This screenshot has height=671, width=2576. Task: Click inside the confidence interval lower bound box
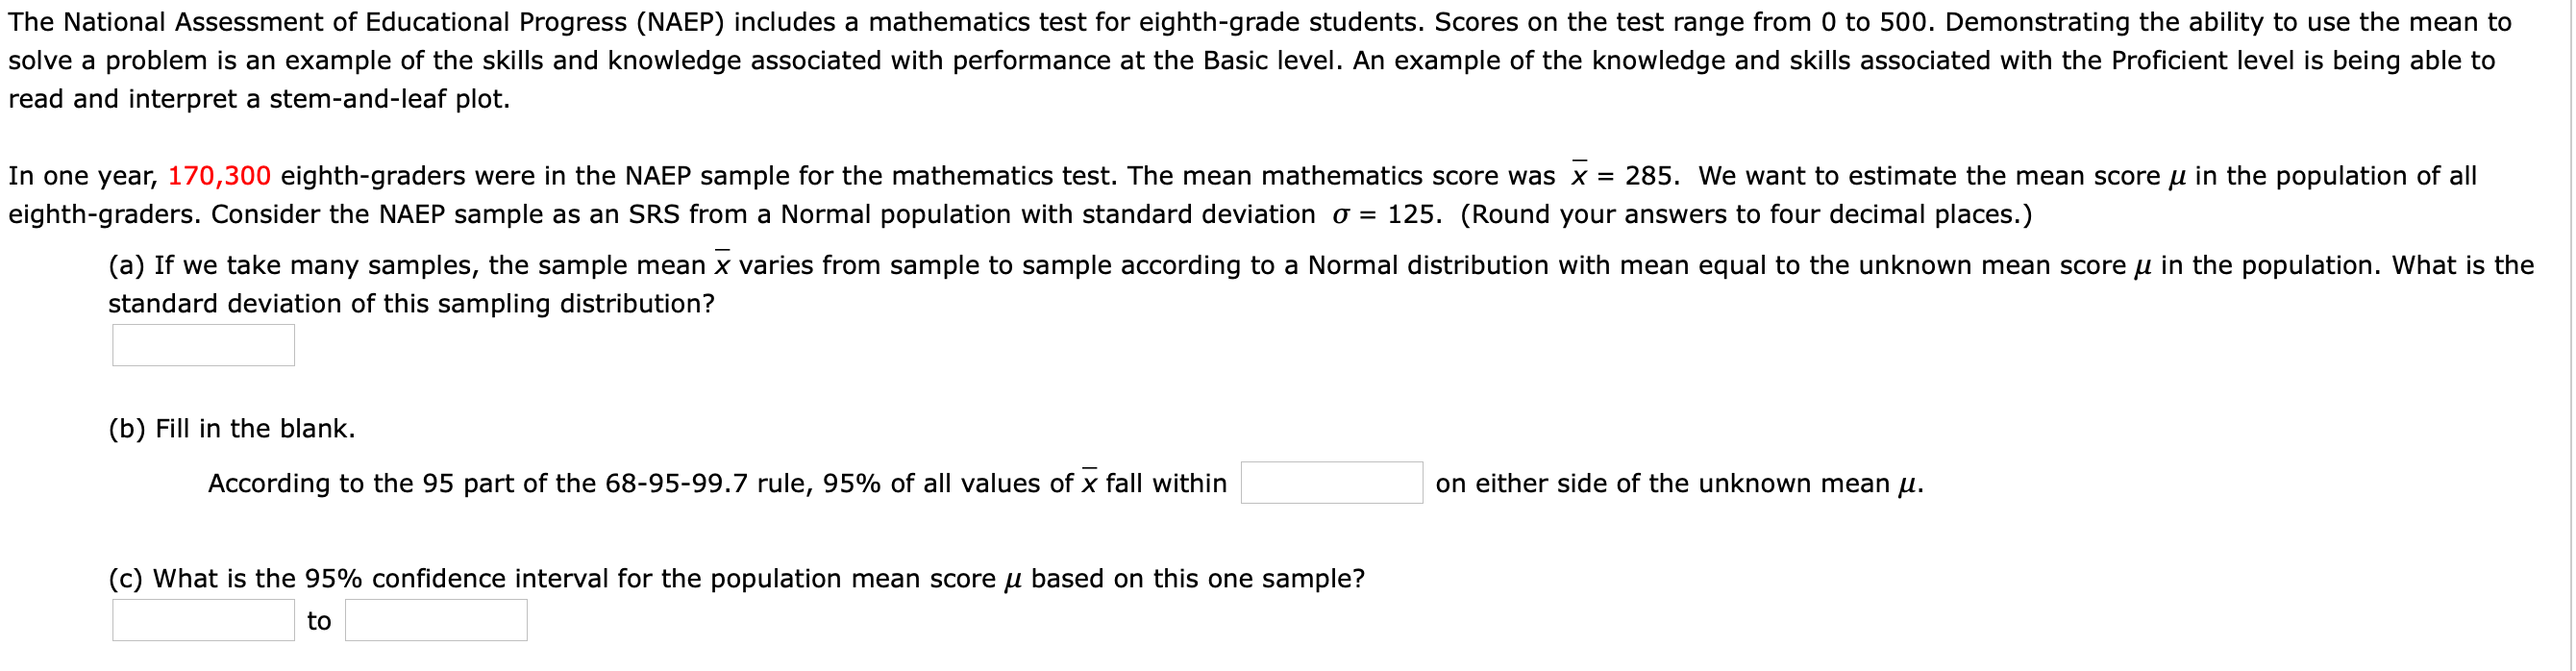click(203, 620)
